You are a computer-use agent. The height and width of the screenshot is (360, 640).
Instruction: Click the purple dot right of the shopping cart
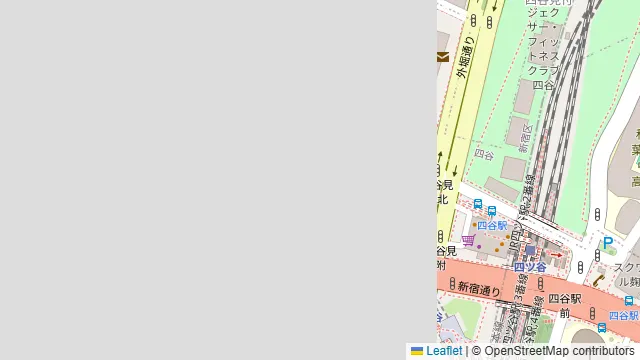479,247
